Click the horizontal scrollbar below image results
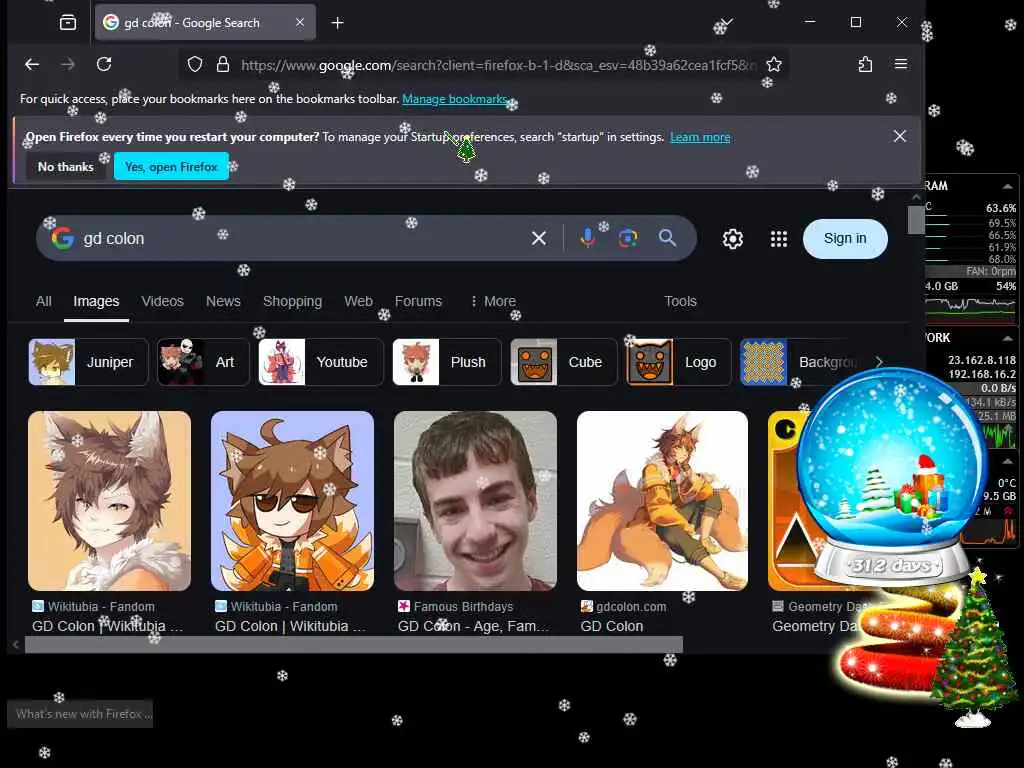The height and width of the screenshot is (768, 1024). point(354,645)
